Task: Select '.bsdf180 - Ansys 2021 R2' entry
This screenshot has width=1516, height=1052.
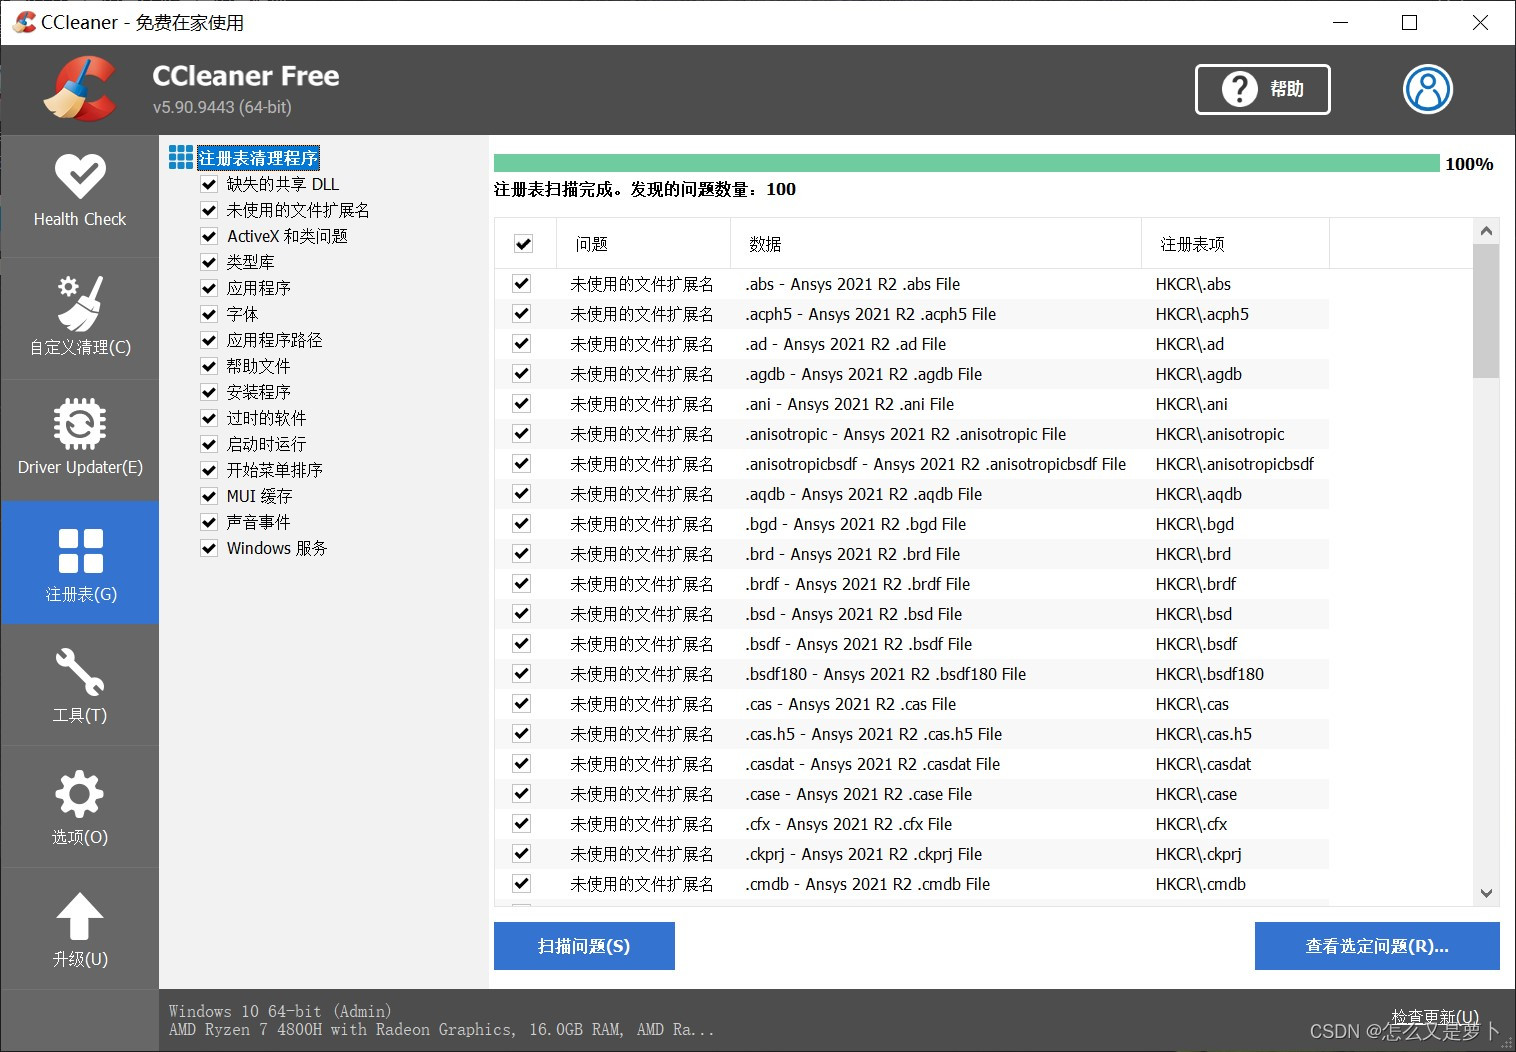Action: click(885, 674)
